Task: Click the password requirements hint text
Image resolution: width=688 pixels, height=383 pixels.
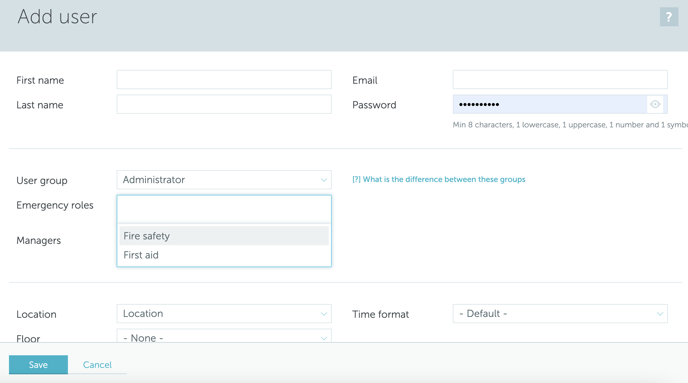Action: 570,125
